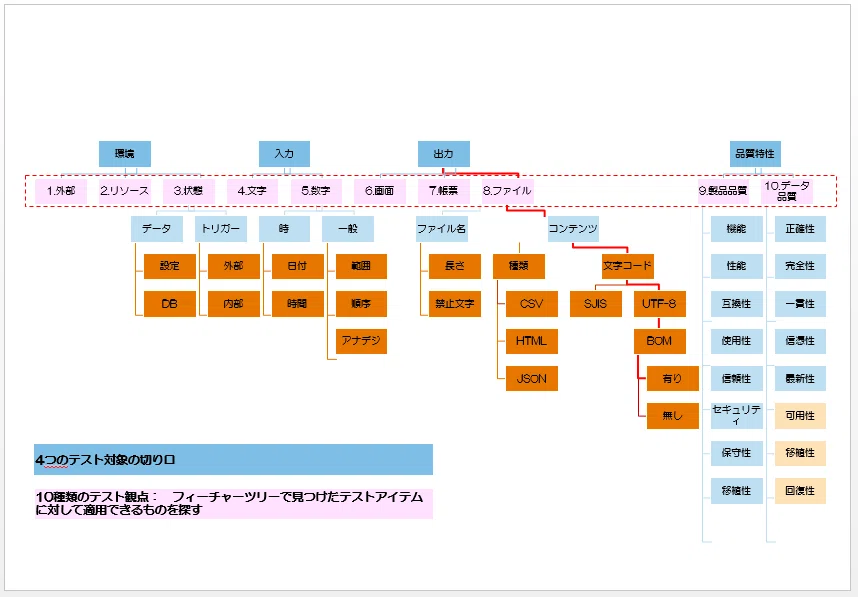
Task: Select the 最新性 box
Action: point(800,379)
